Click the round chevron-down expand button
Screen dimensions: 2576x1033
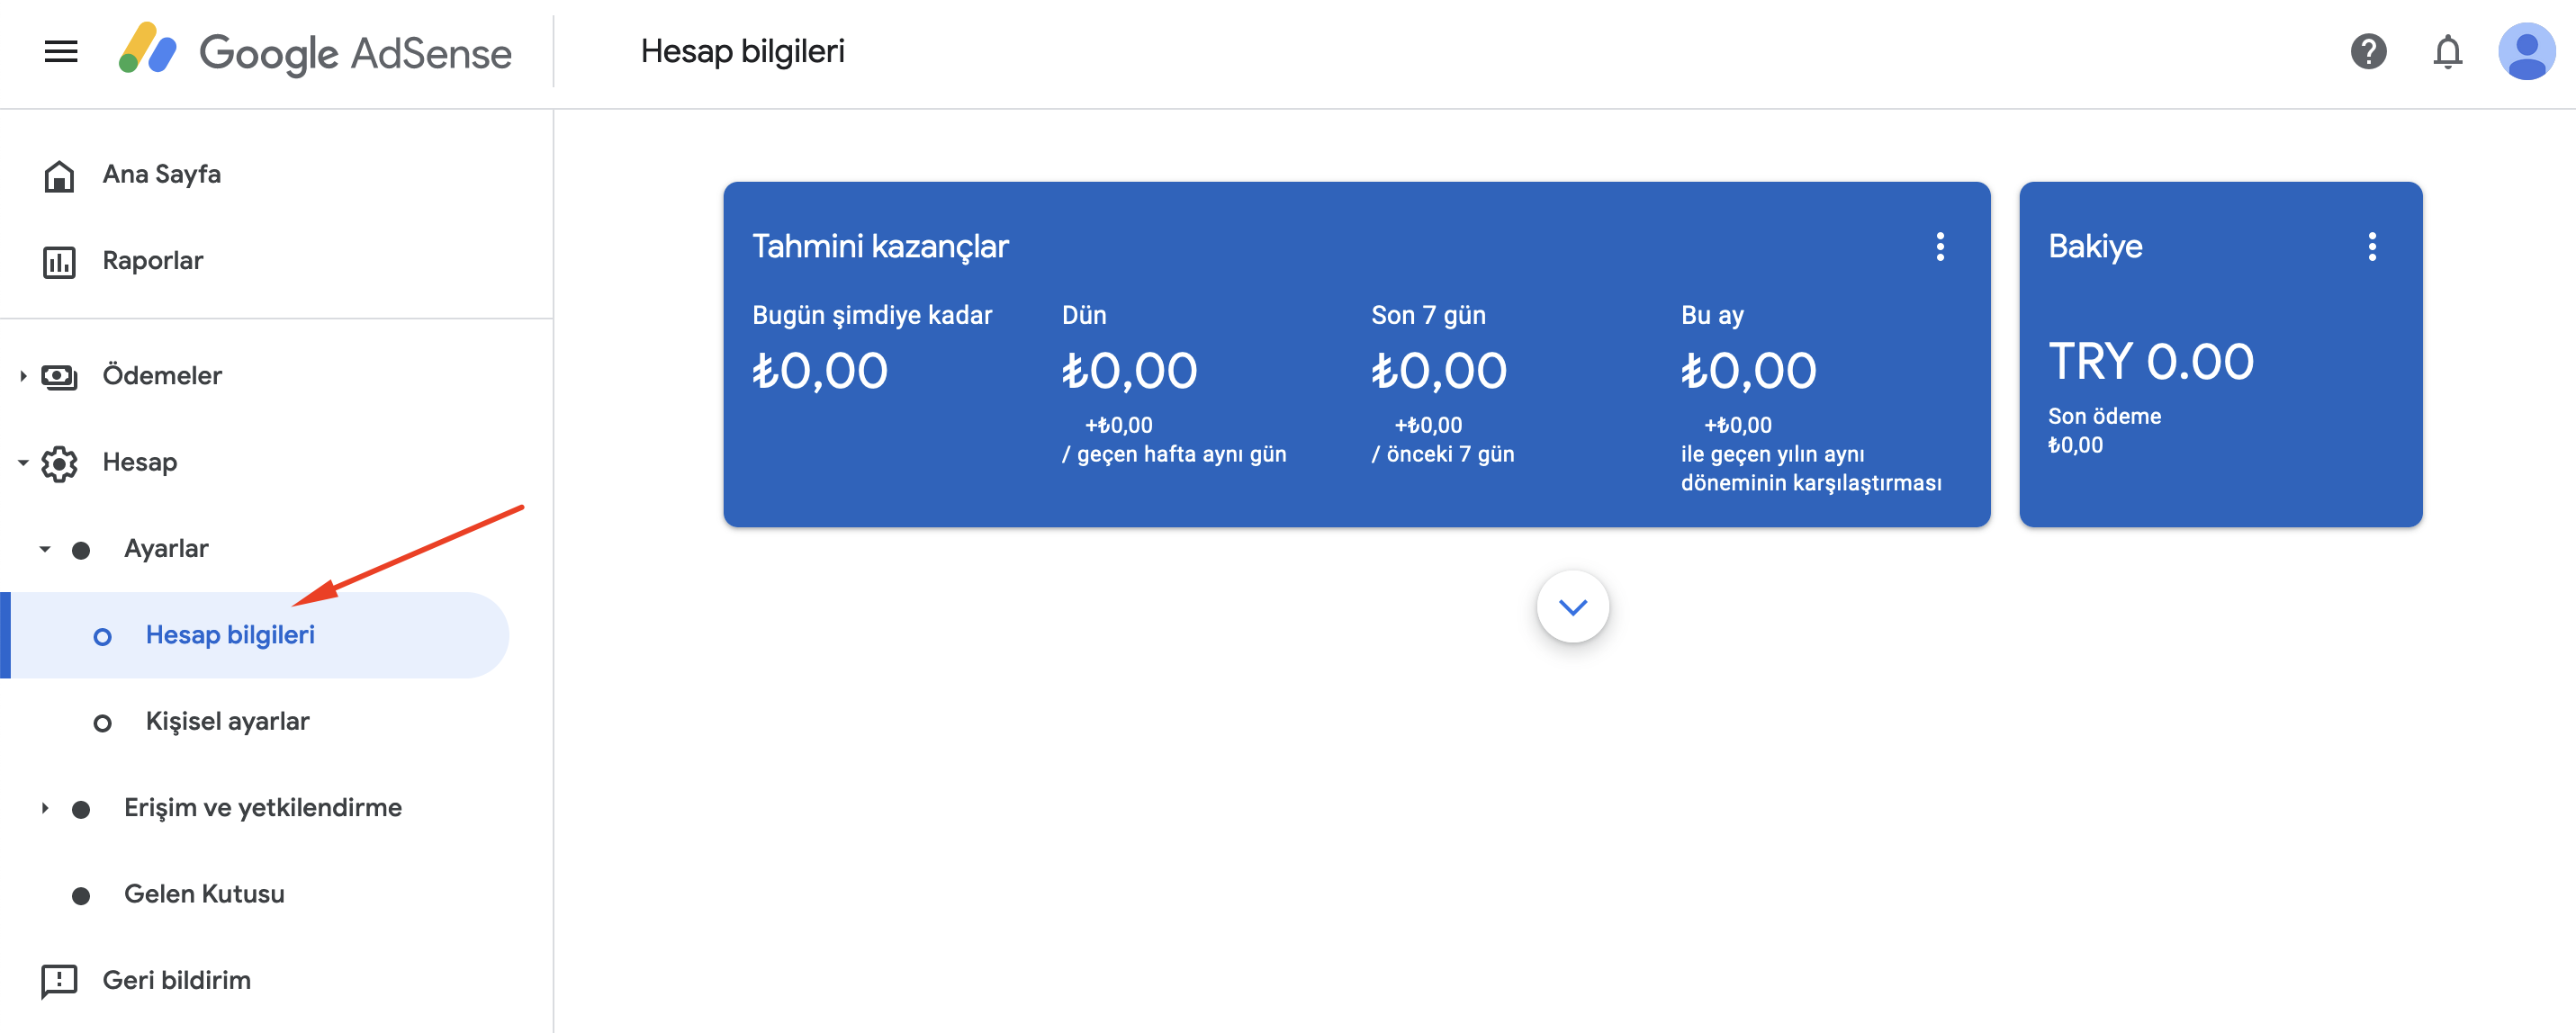pyautogui.click(x=1573, y=607)
